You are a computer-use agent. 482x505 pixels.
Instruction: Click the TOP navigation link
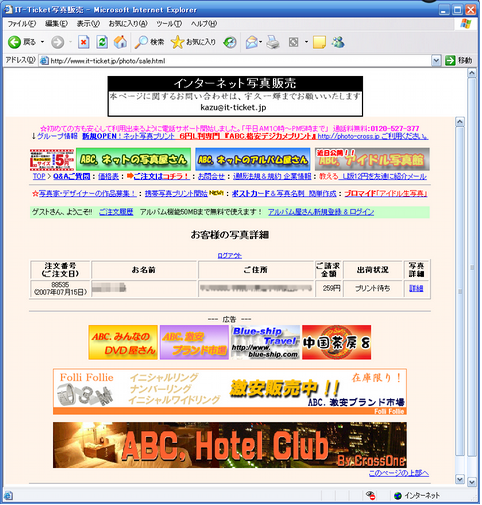(x=39, y=176)
